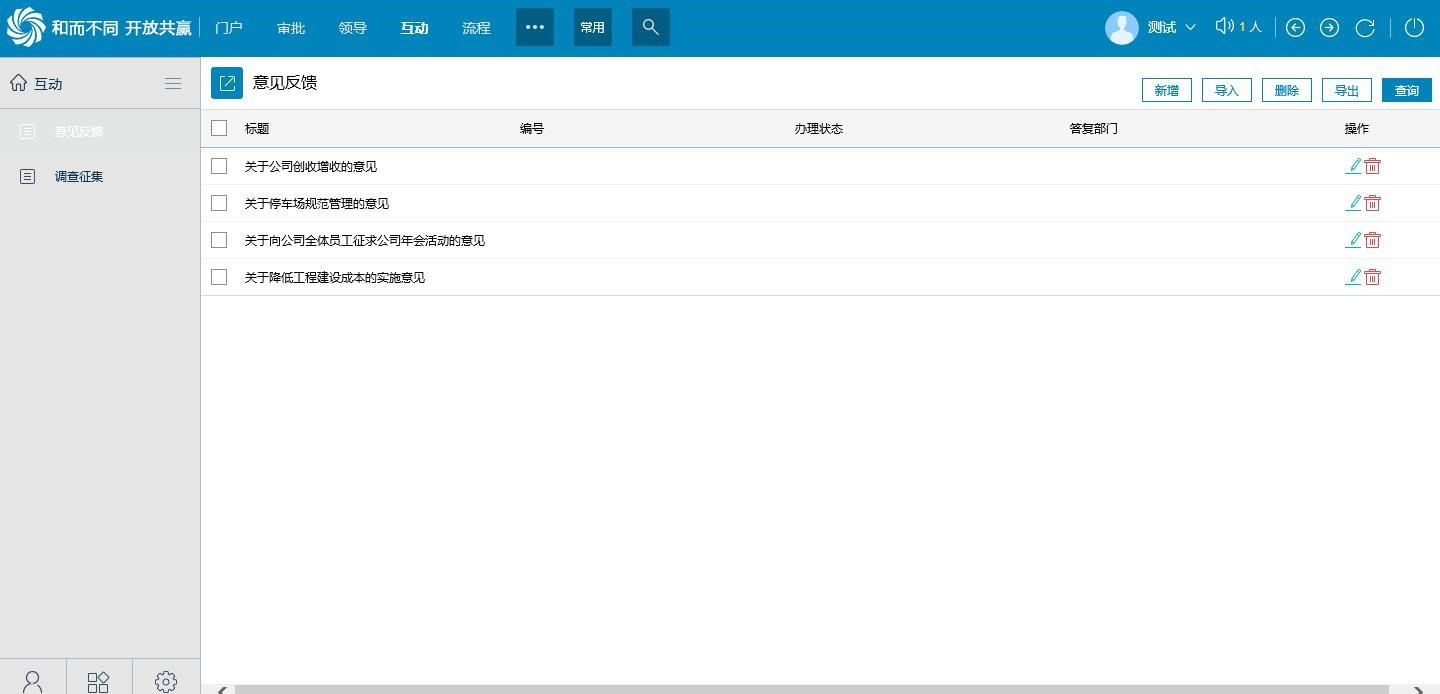The image size is (1440, 694).
Task: Delete the 关于停车场规范管理的意见 row
Action: (1373, 203)
